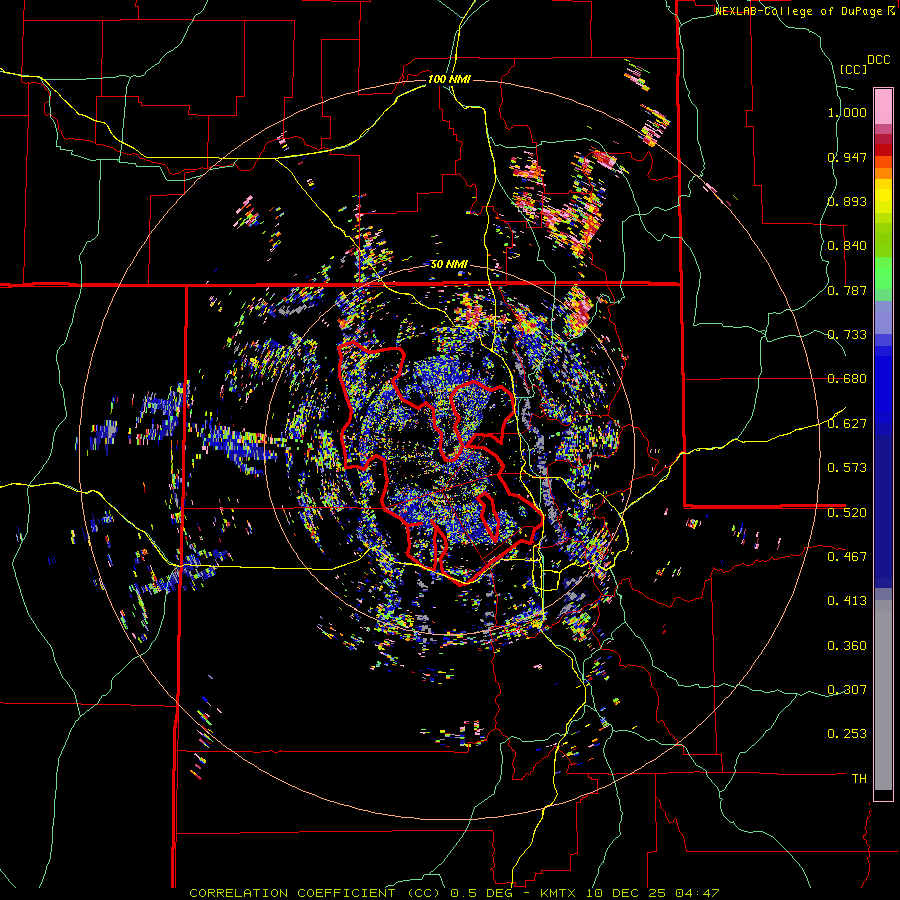The height and width of the screenshot is (900, 900).
Task: Click the 0.733 legend value
Action: pos(847,335)
